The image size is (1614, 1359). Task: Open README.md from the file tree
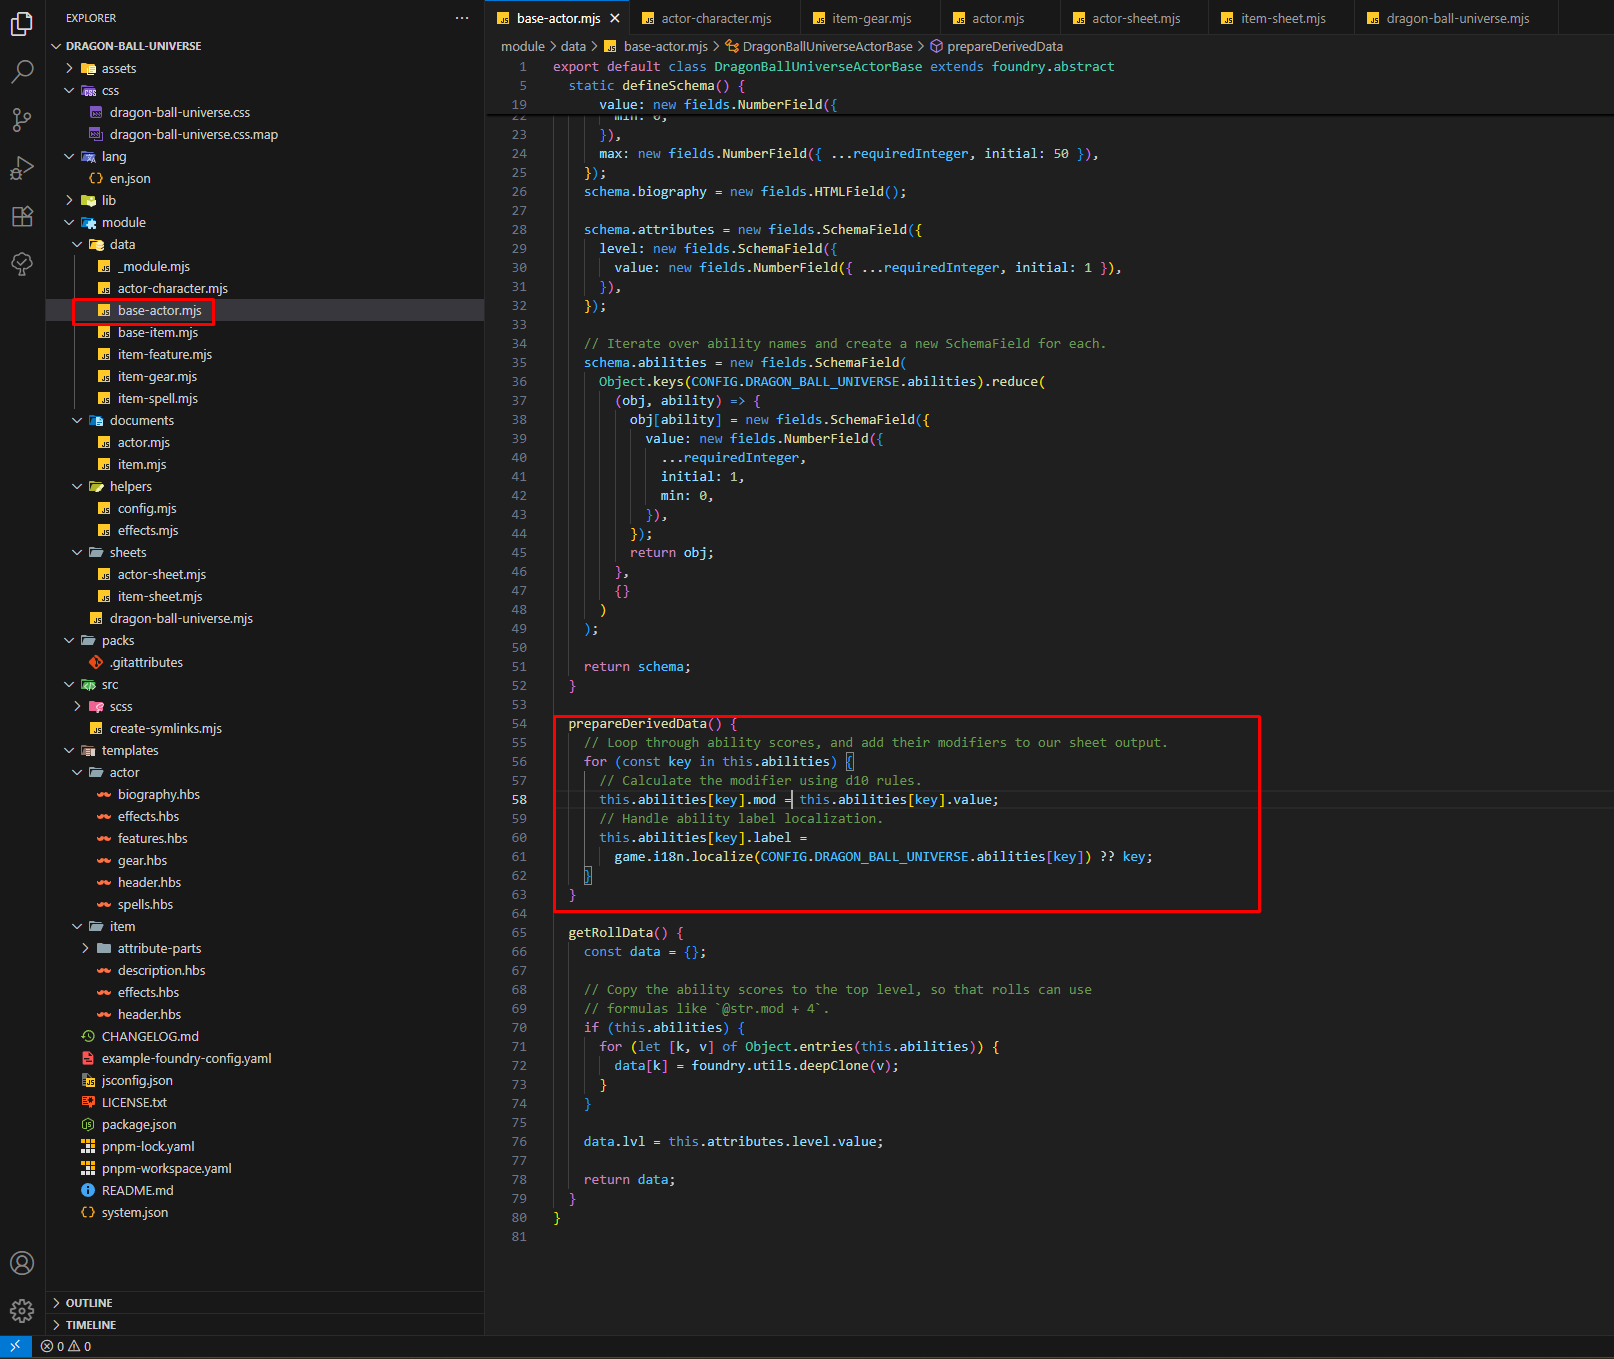point(137,1190)
